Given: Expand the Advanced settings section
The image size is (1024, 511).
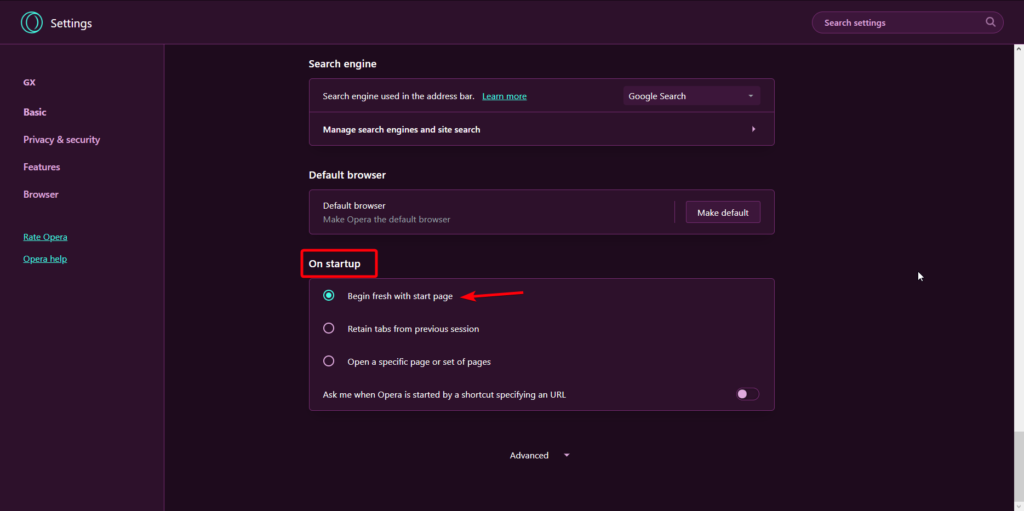Looking at the screenshot, I should pyautogui.click(x=539, y=455).
